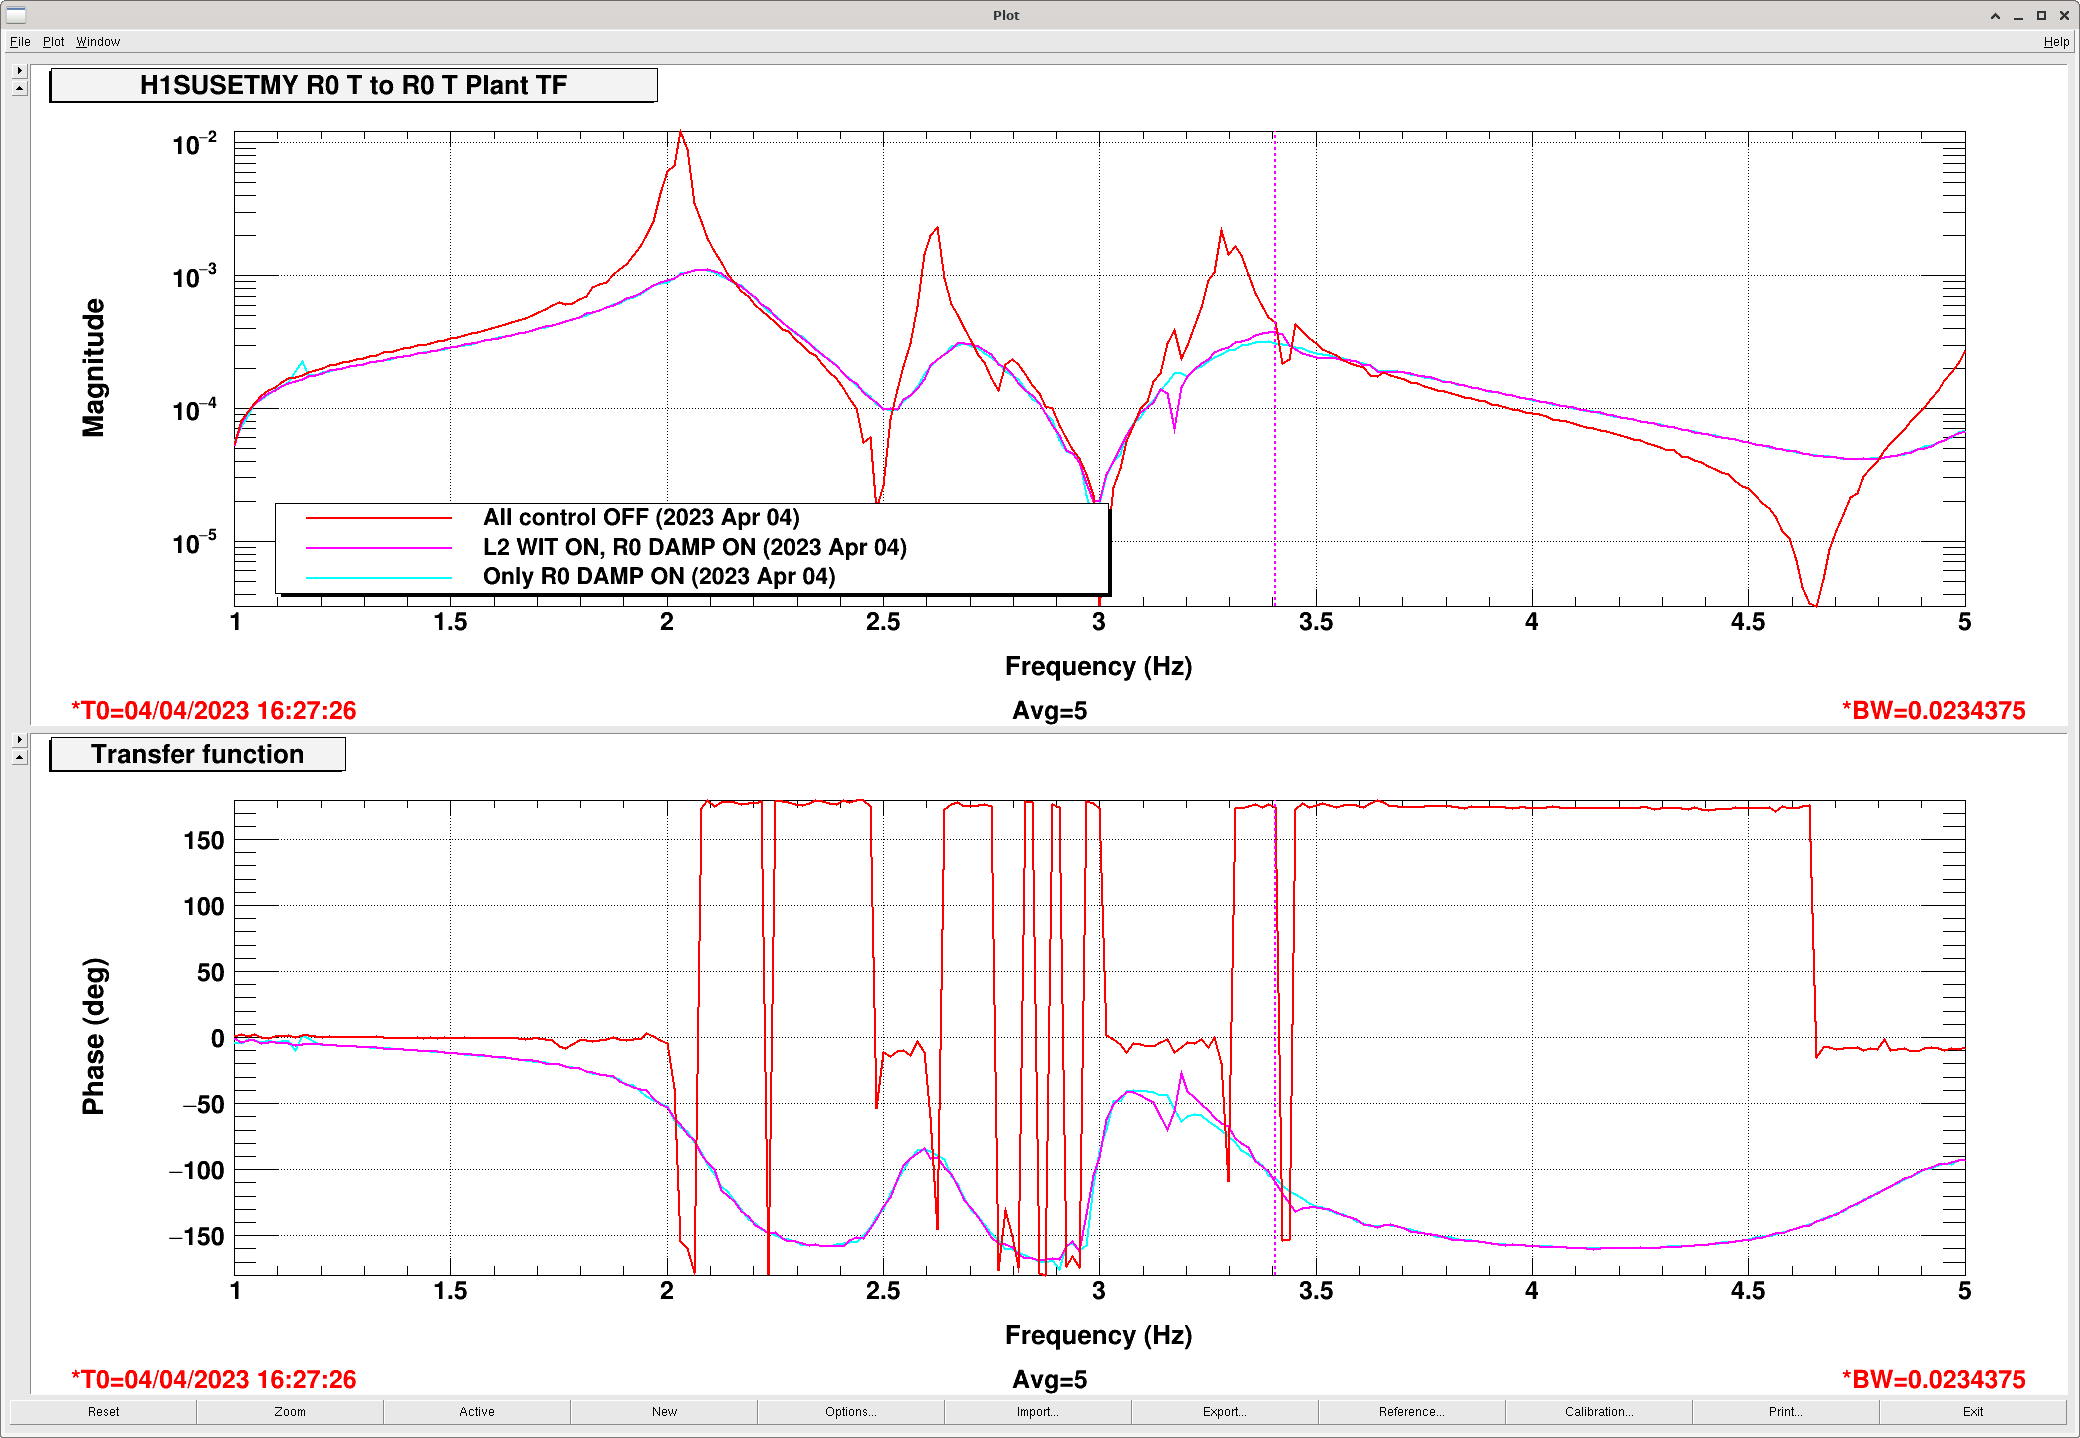Click the title bar roll-up arrow icon

point(1995,15)
